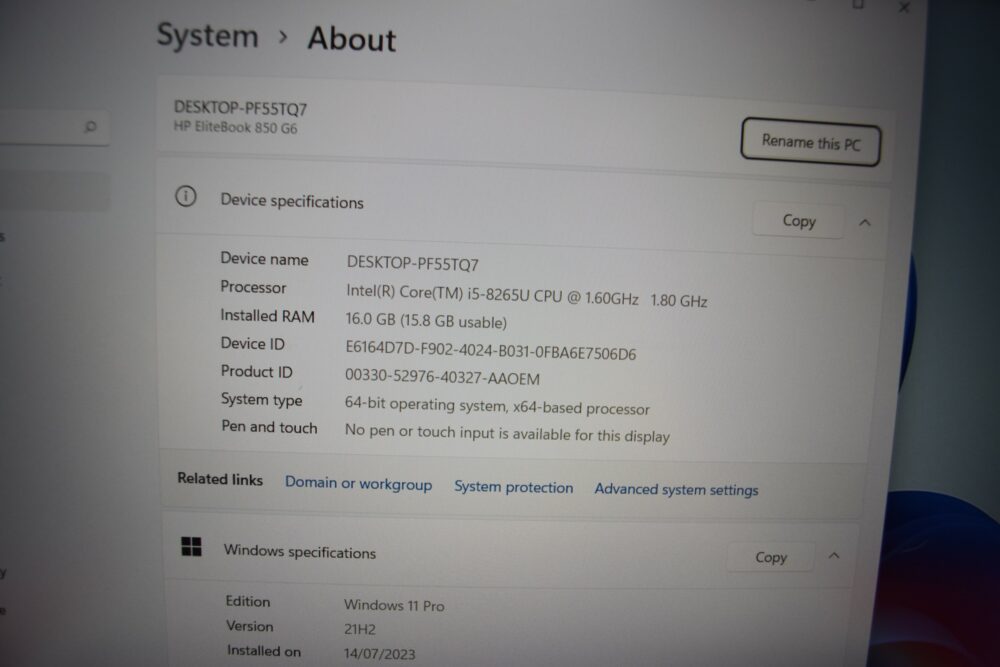Click the Installed on date 14/07/2023

(379, 653)
